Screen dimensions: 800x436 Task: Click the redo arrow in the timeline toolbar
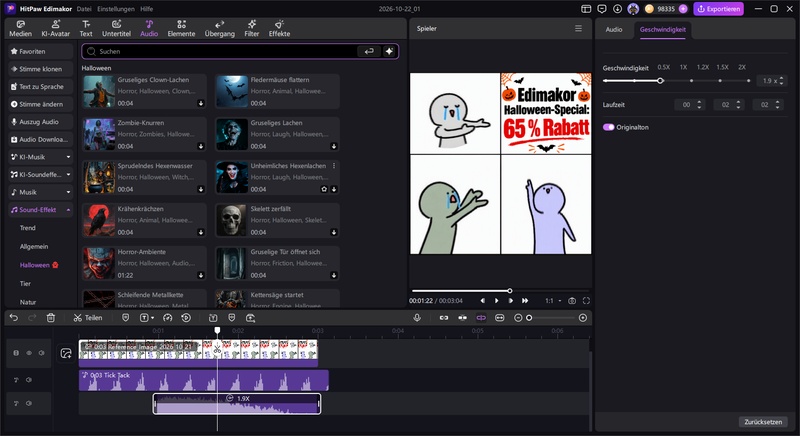click(x=32, y=318)
